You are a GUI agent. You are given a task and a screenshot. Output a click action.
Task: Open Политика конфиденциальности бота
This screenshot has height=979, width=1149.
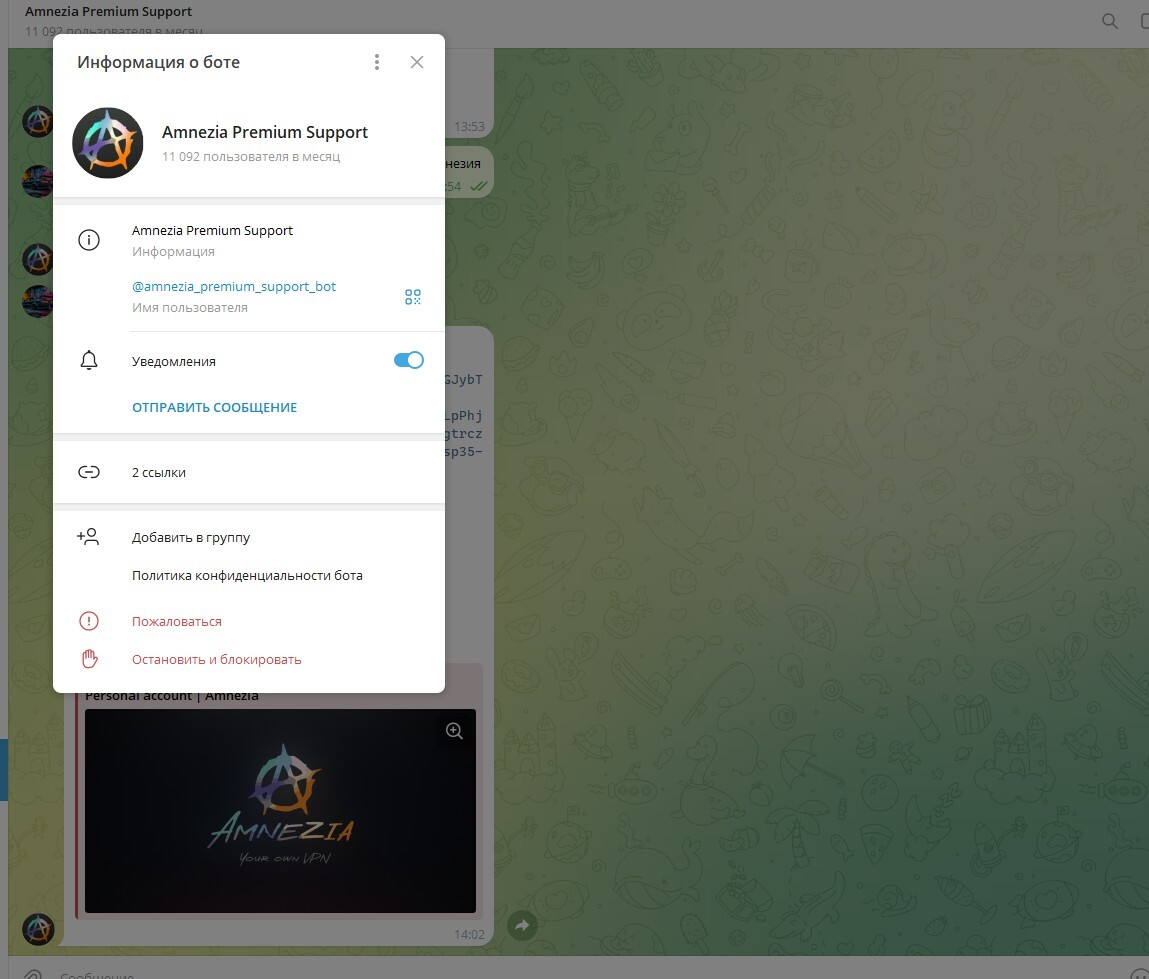pyautogui.click(x=247, y=576)
